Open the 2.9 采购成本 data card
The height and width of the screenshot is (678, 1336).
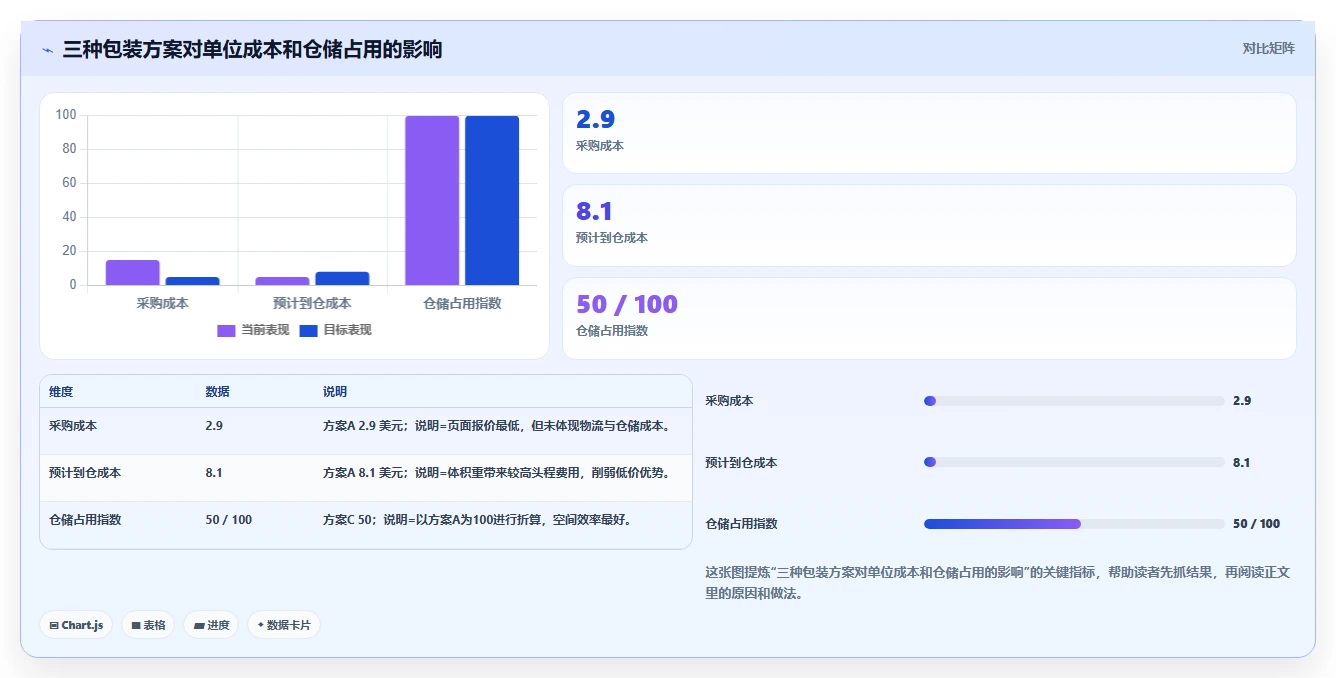point(929,133)
